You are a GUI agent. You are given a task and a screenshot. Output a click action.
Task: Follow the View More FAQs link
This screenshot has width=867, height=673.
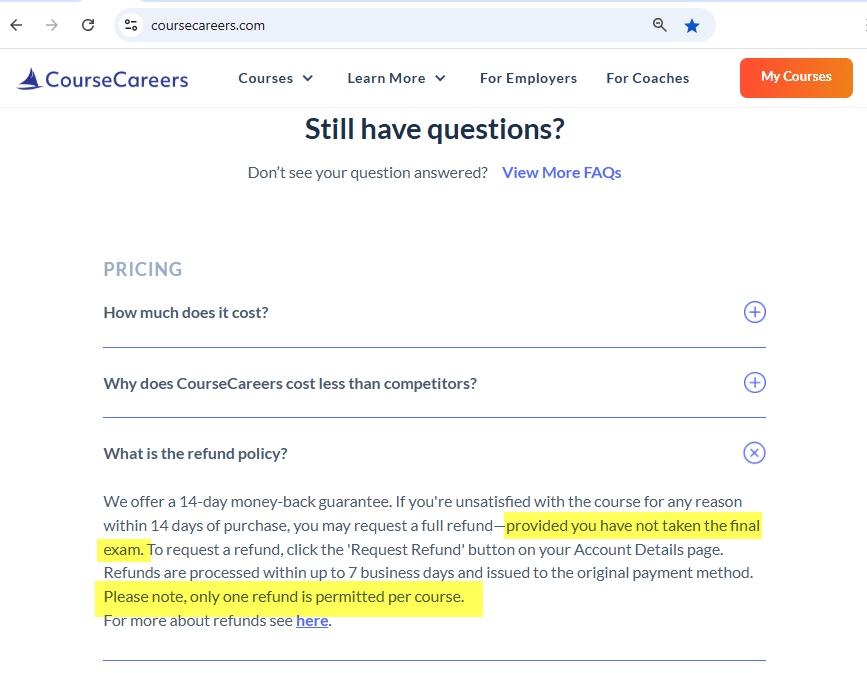click(561, 173)
